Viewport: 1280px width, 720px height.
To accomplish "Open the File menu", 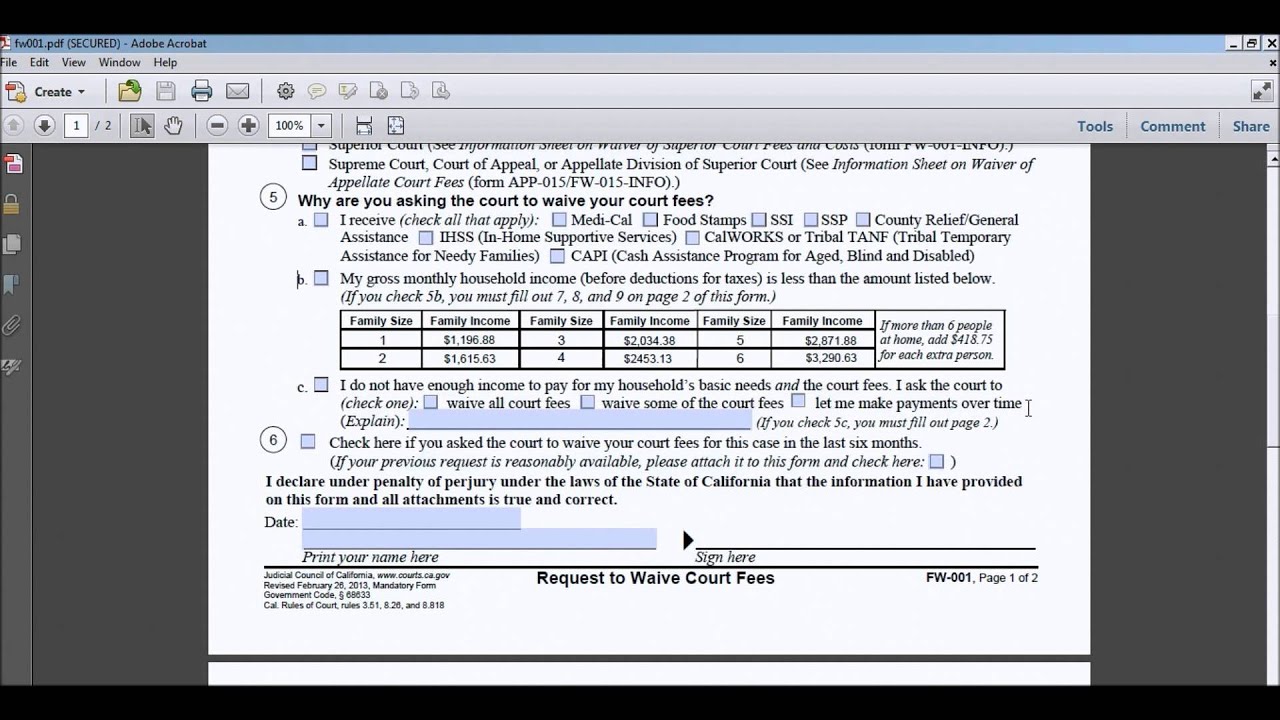I will (x=8, y=62).
